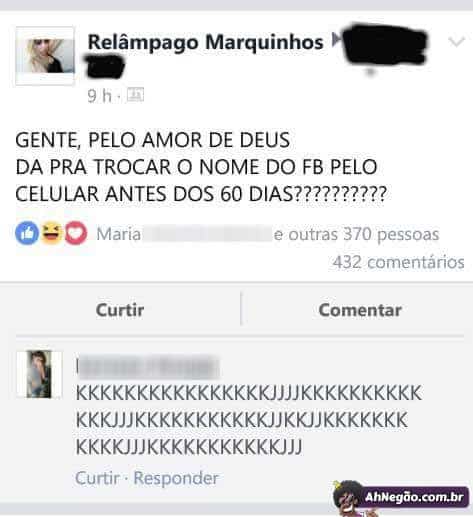The width and height of the screenshot is (473, 517).
Task: Open Relâmpago Marquinhos profile picture
Action: pos(45,56)
